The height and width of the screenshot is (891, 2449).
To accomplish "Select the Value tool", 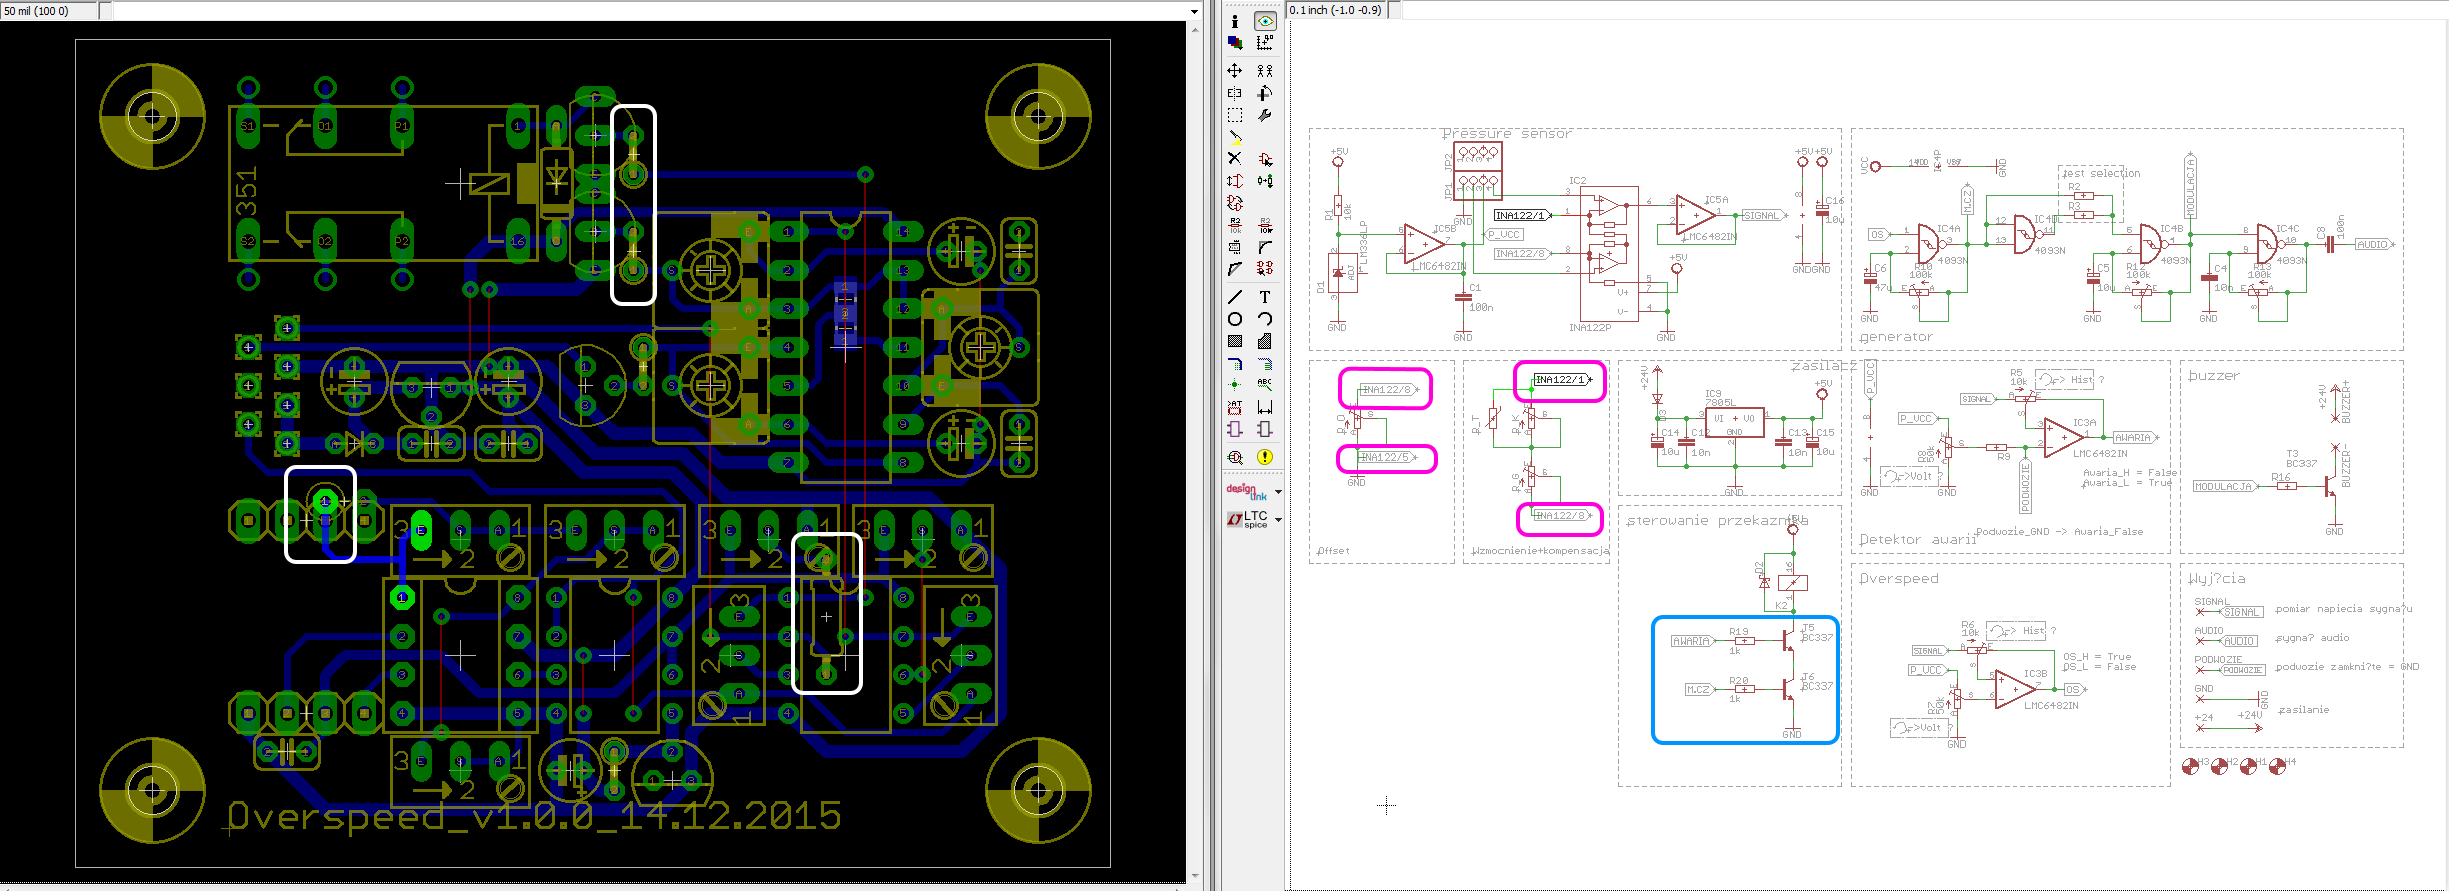I will pos(1265,225).
